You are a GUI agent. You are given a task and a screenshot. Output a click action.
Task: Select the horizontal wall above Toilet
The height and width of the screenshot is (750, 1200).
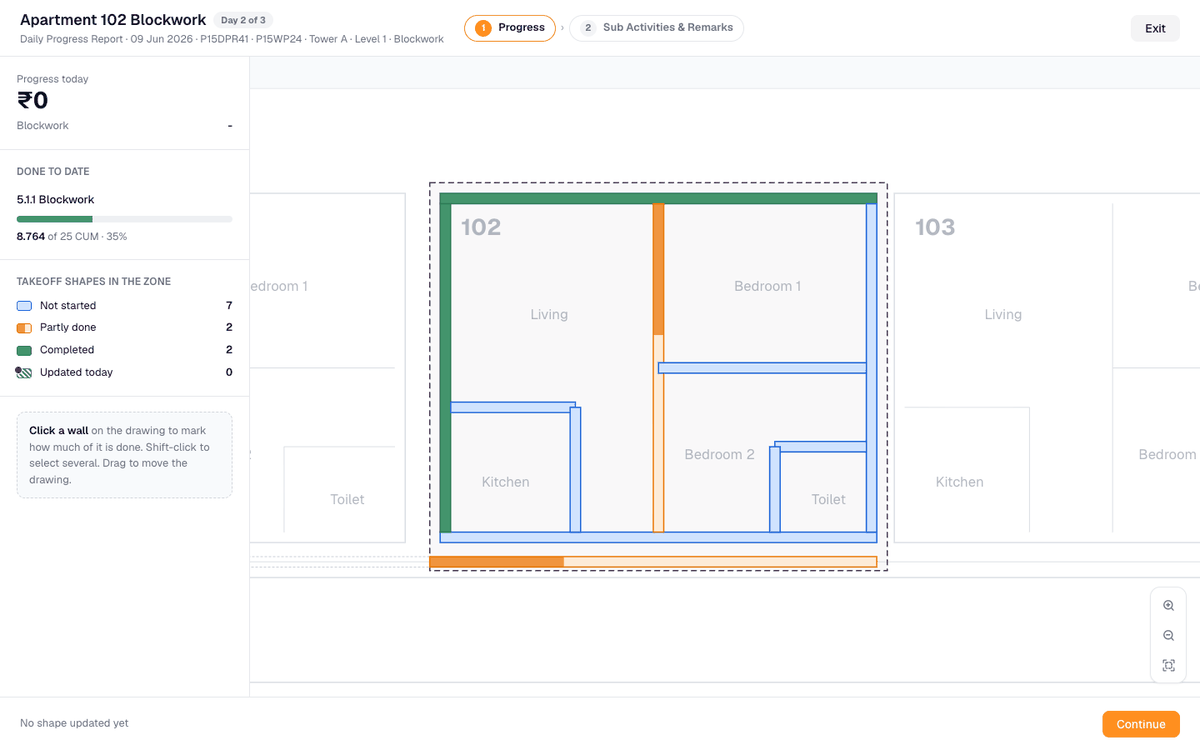[820, 446]
